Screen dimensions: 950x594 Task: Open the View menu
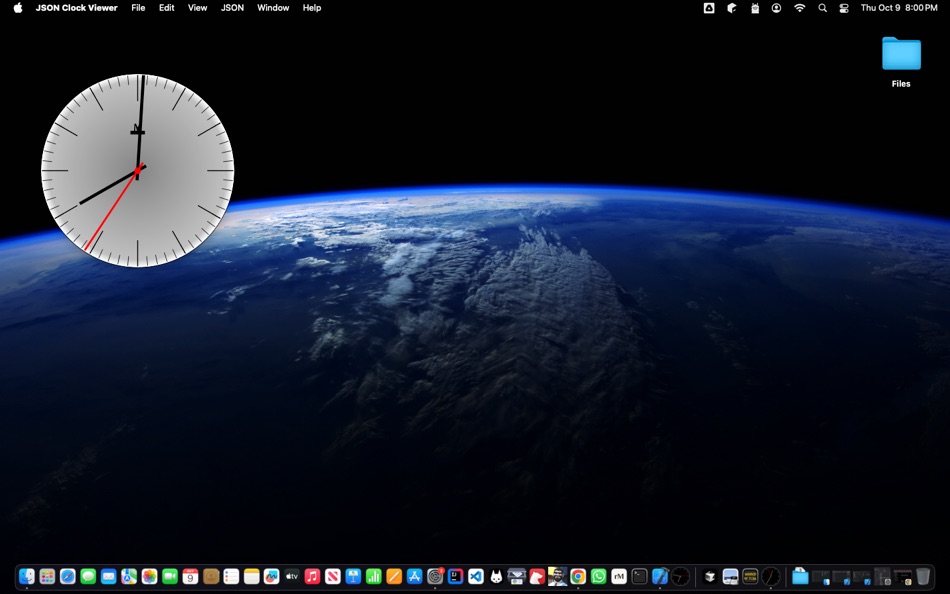197,7
